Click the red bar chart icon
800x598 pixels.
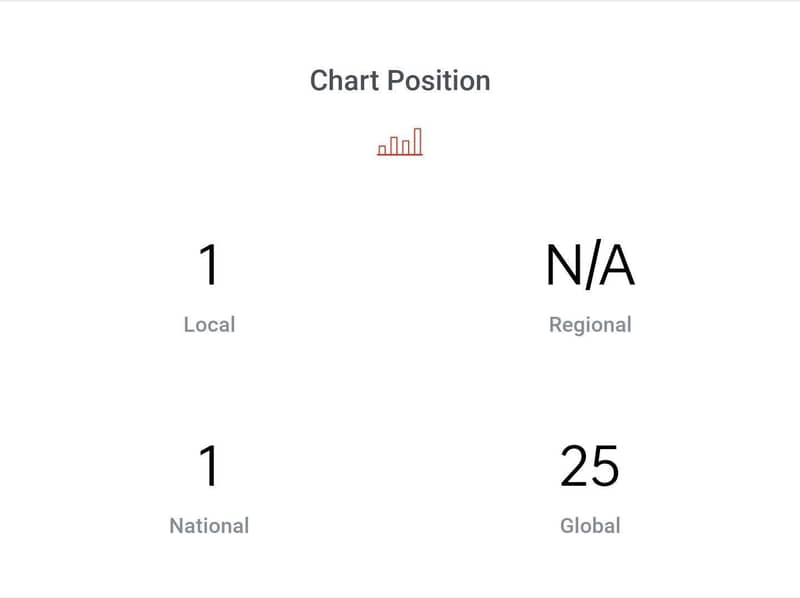(400, 142)
